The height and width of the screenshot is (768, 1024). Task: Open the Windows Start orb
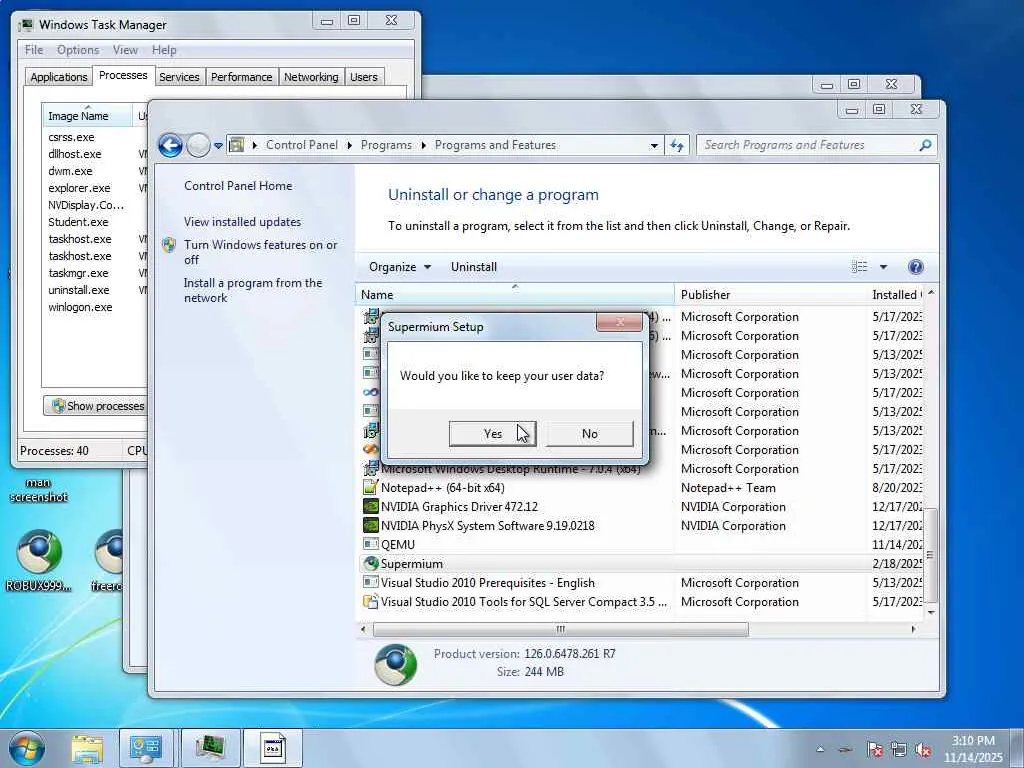point(27,748)
